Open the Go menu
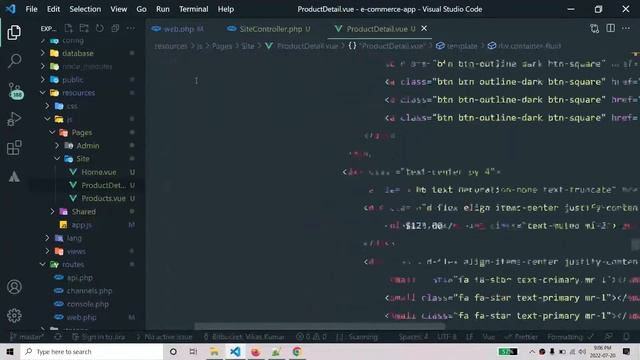640x360 pixels. 141,9
